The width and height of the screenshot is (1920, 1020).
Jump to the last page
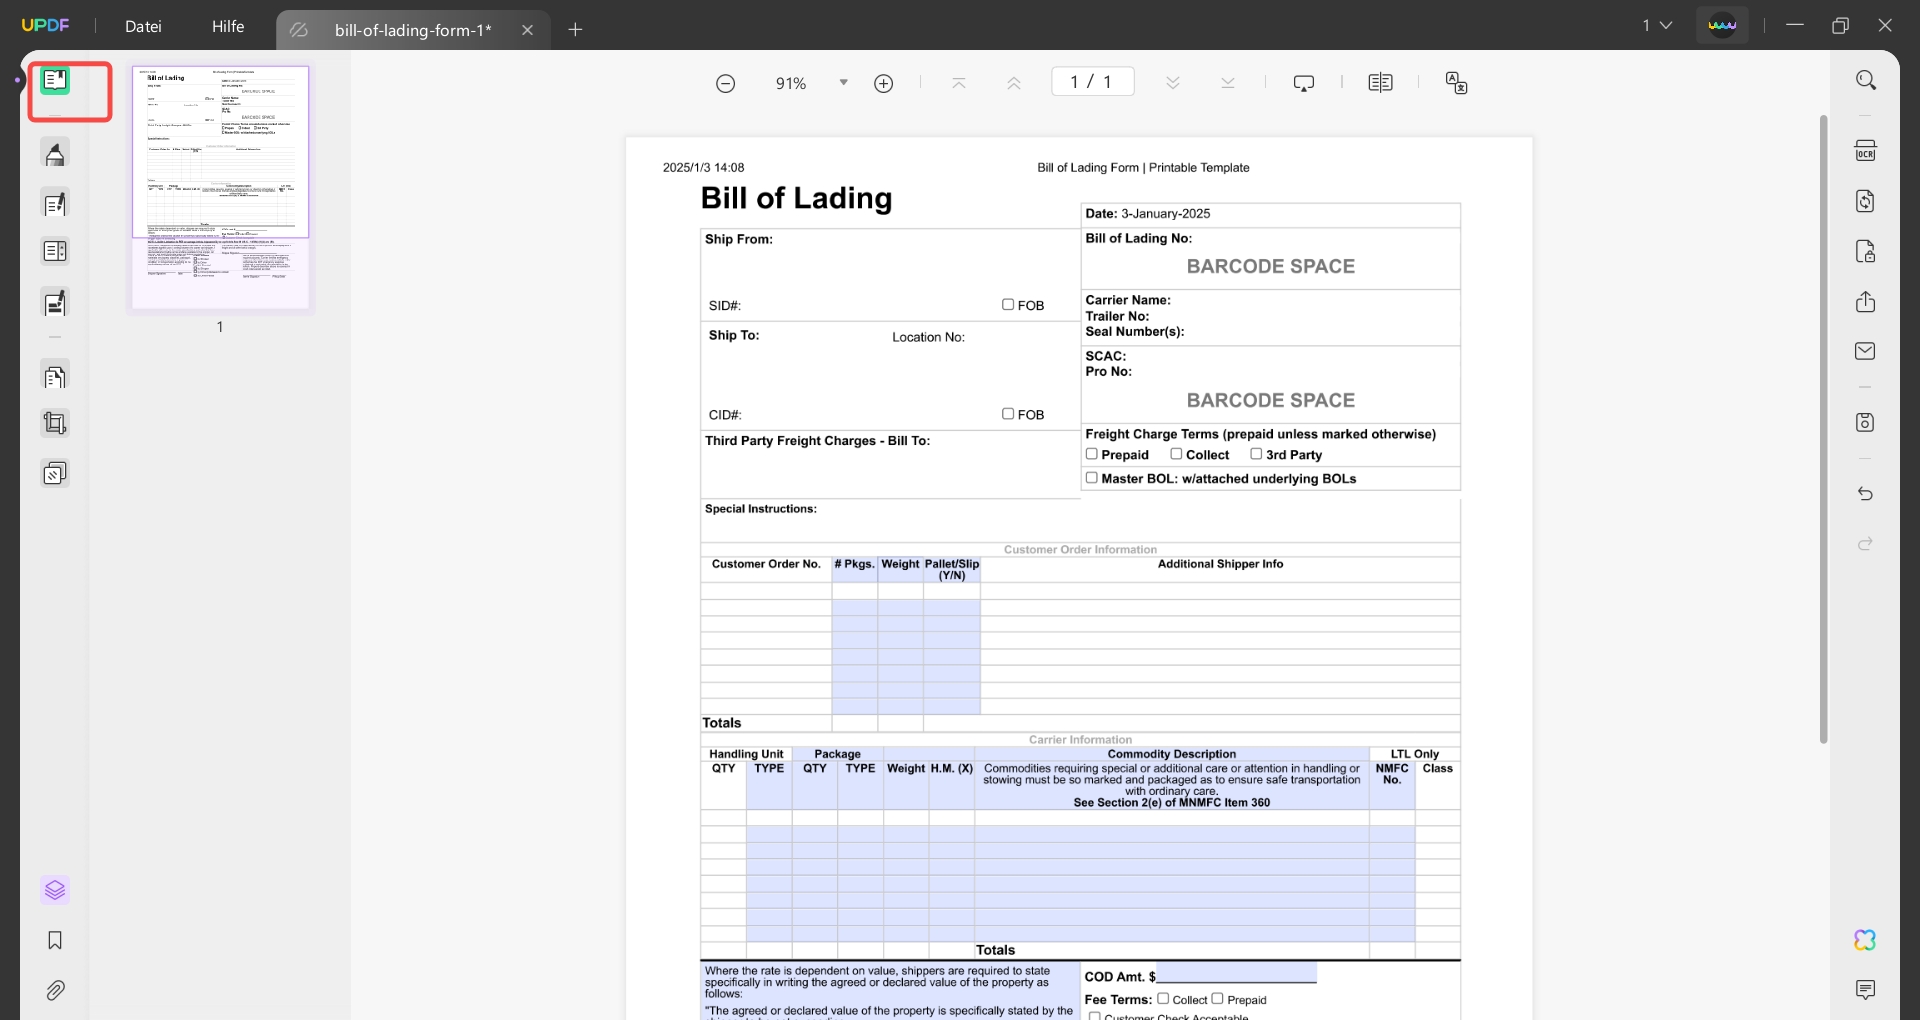point(1228,83)
